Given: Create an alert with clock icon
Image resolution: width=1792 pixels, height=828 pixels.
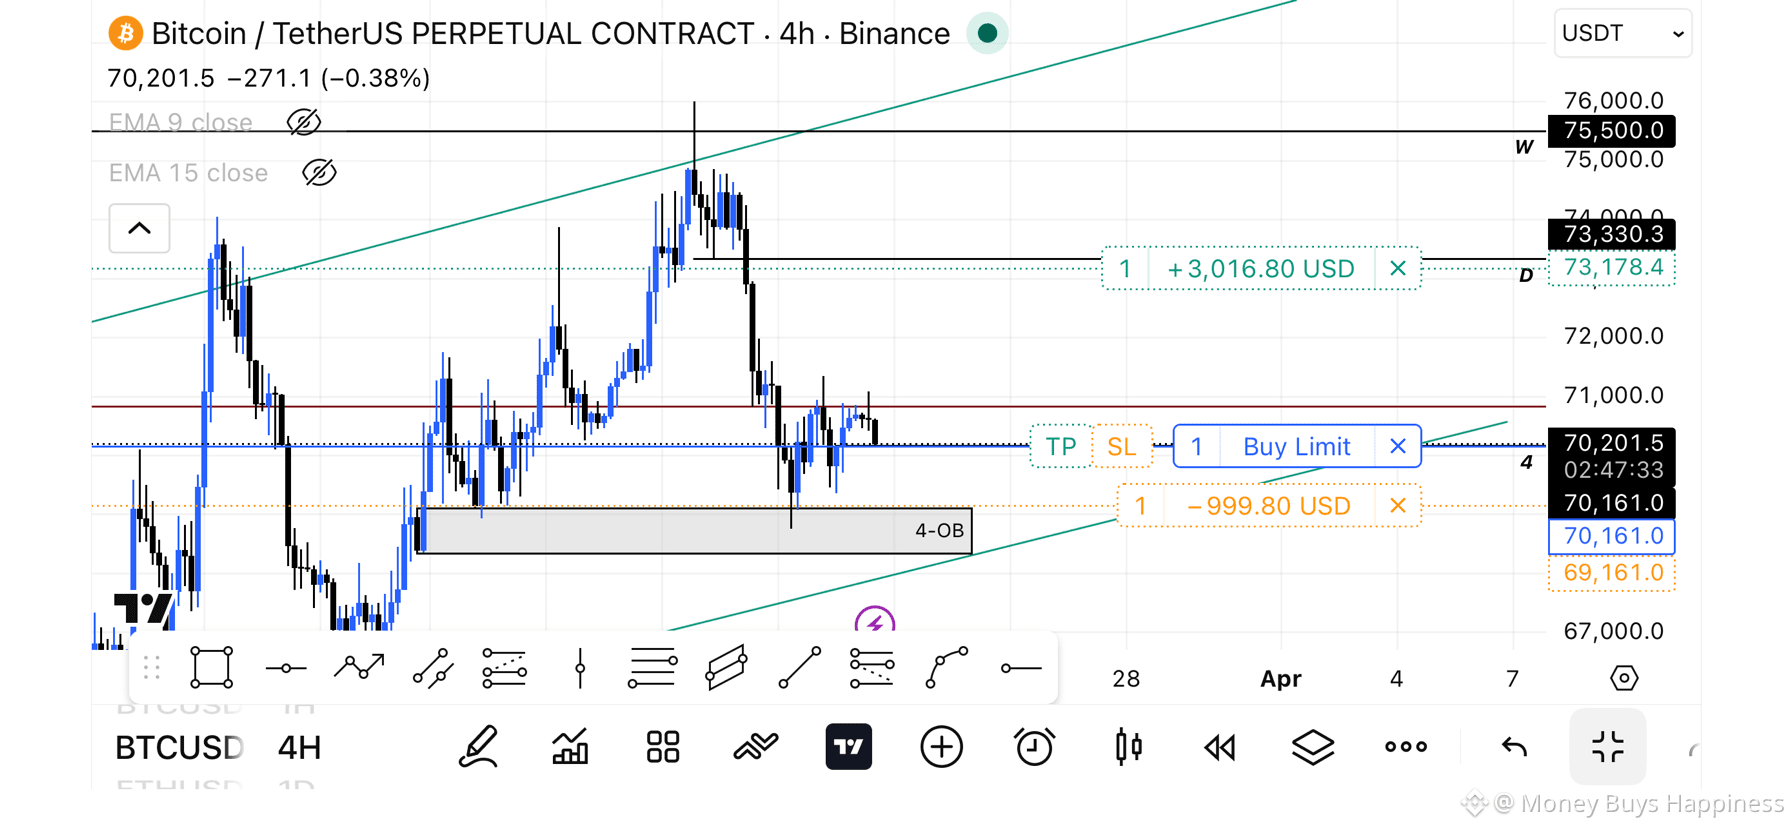Looking at the screenshot, I should (x=1034, y=747).
